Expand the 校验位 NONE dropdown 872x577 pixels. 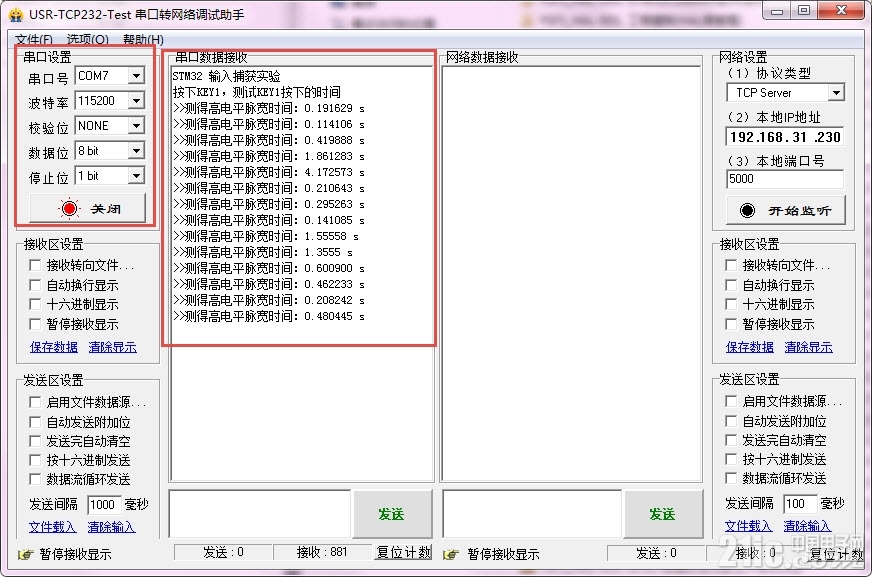point(136,126)
